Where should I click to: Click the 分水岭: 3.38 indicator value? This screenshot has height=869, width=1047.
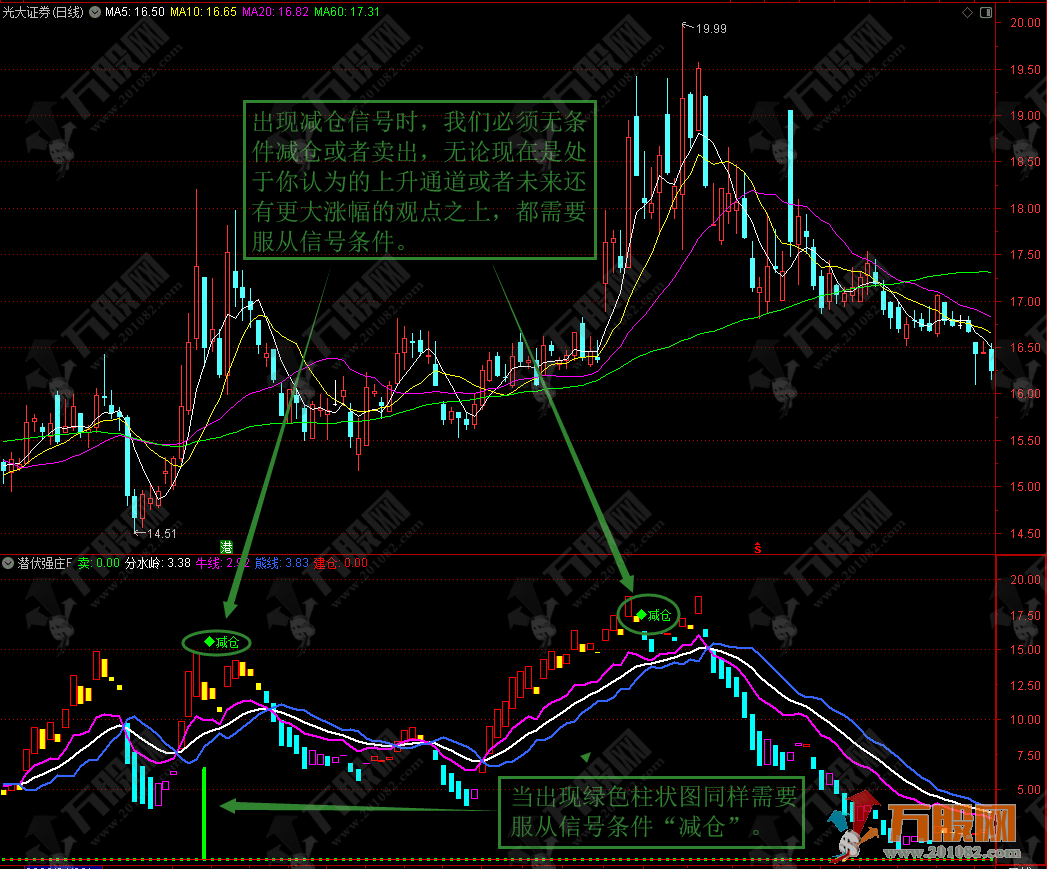[x=158, y=563]
